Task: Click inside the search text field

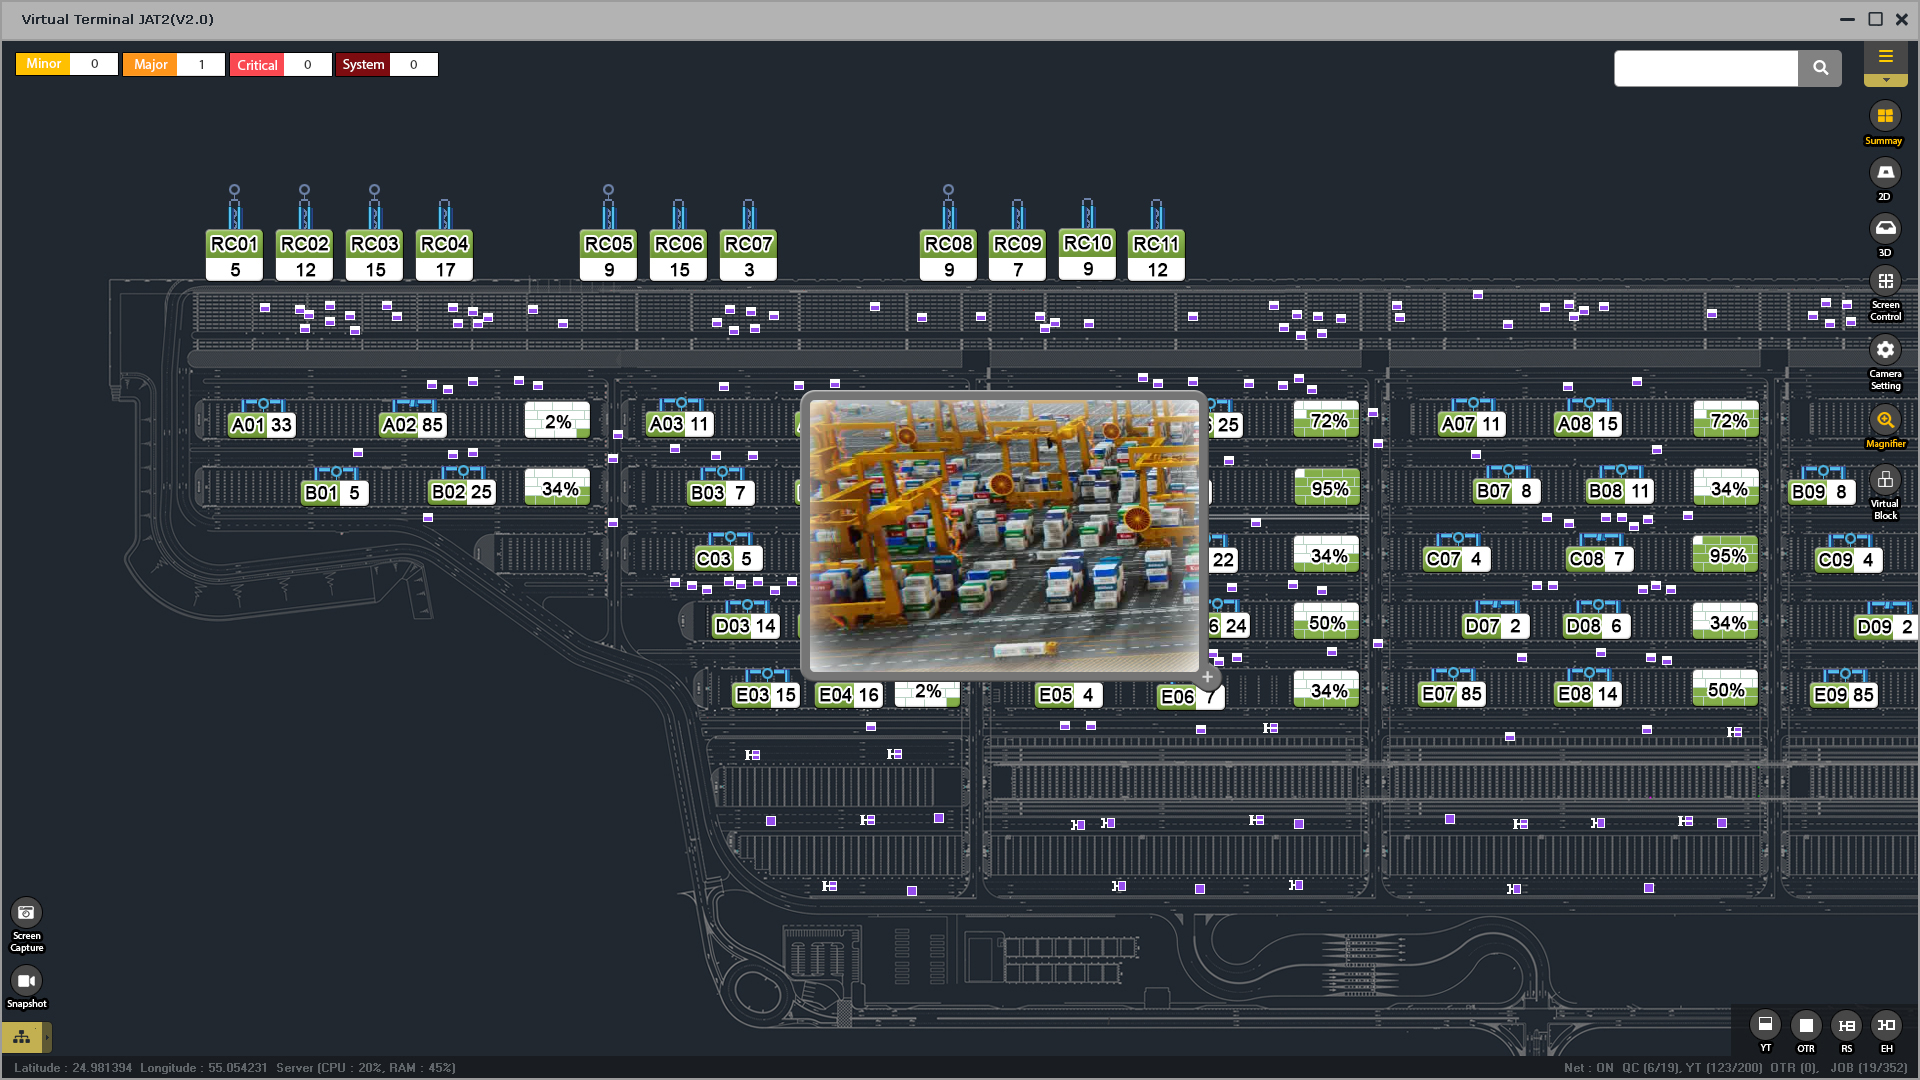Action: coord(1705,68)
